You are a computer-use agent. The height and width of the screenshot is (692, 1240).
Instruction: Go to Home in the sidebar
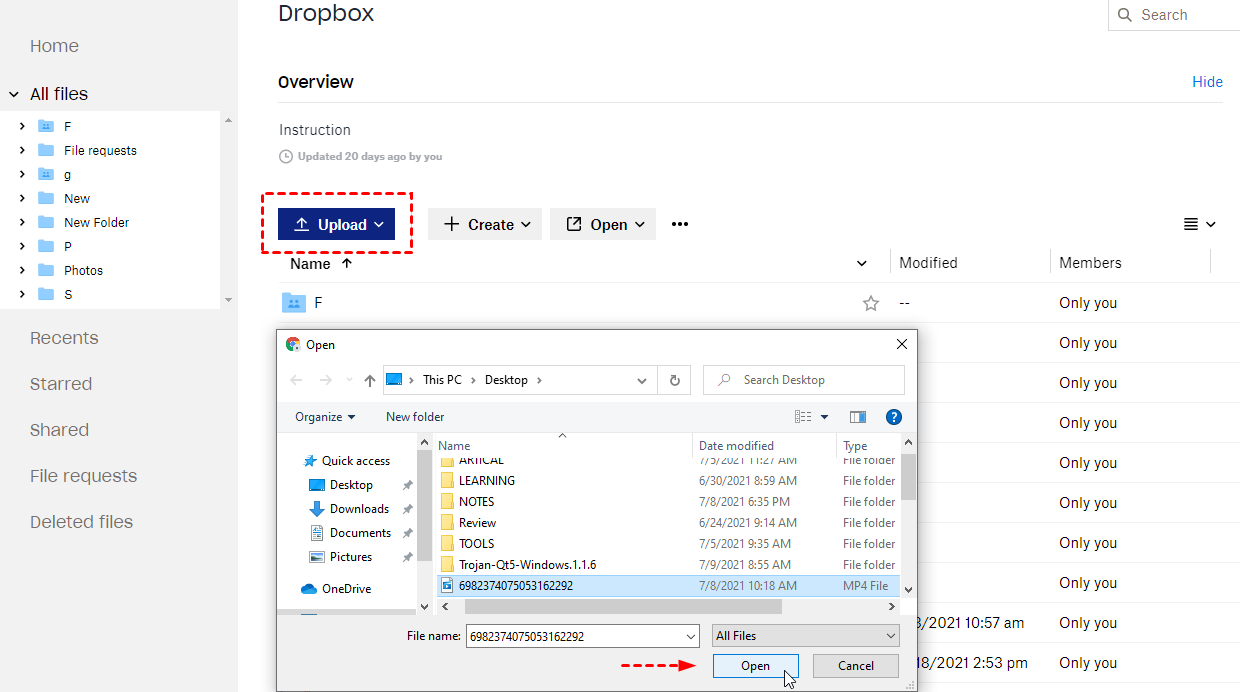tap(54, 46)
